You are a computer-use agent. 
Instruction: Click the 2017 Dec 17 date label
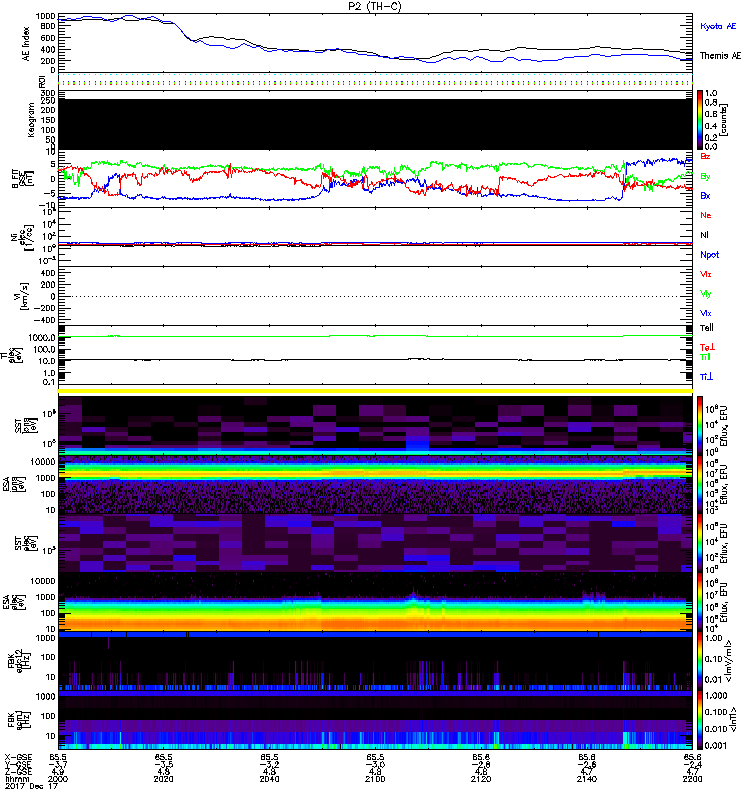click(32, 786)
